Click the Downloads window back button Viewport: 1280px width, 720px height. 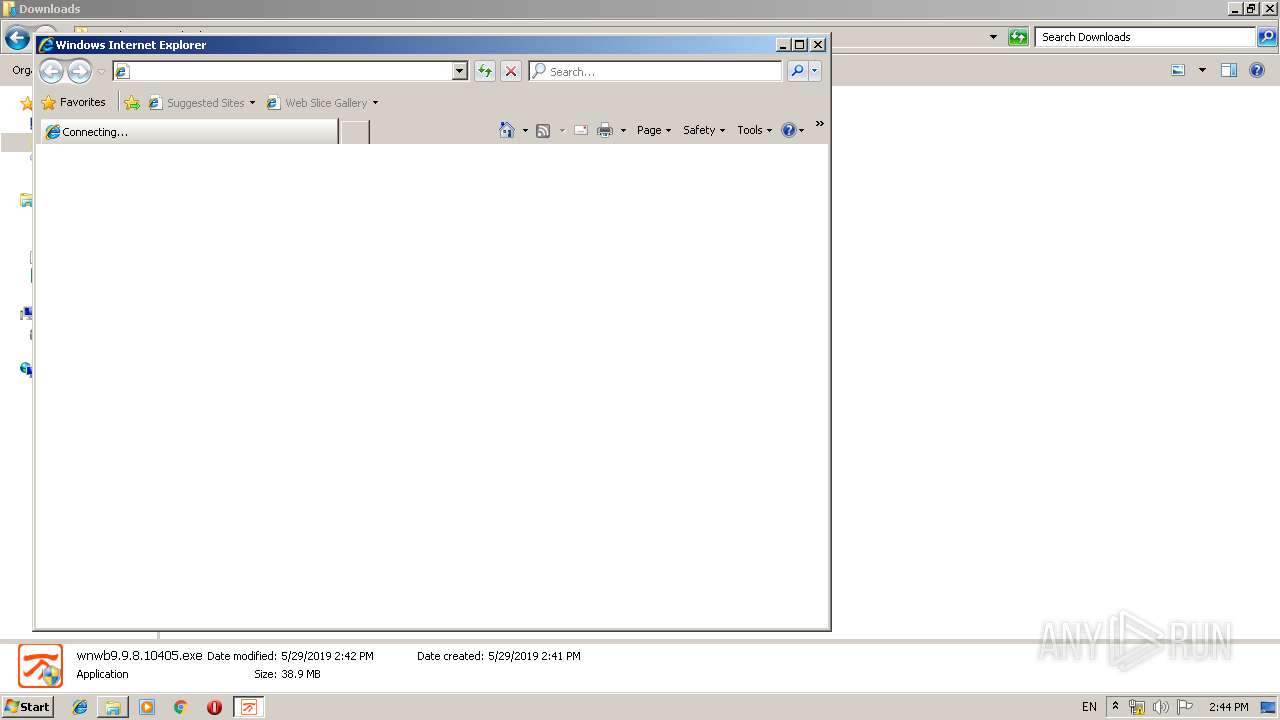(x=17, y=38)
